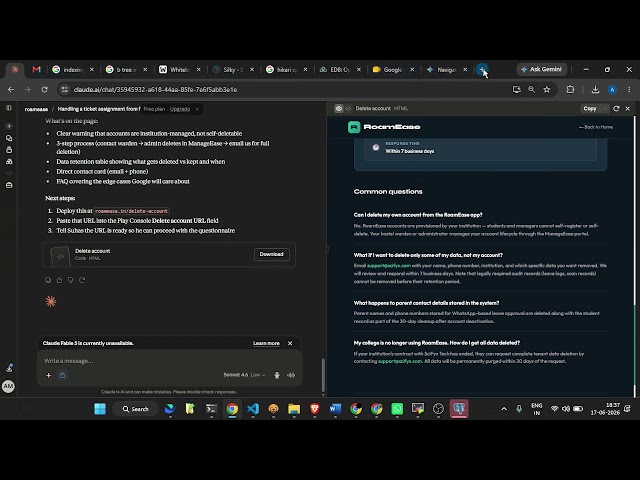Open the Chrome downloads icon
The height and width of the screenshot is (480, 640).
tap(595, 89)
